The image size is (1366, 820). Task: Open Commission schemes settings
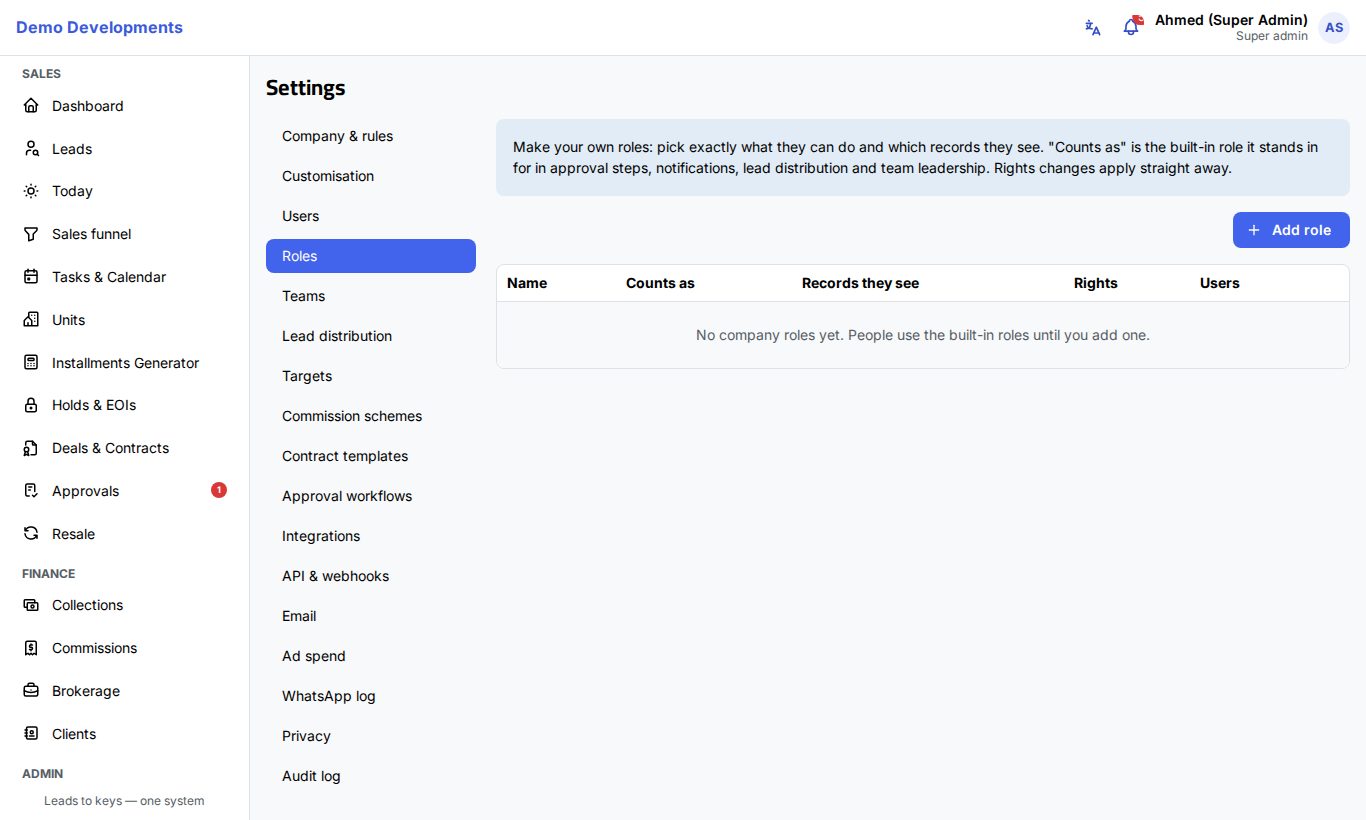click(371, 416)
